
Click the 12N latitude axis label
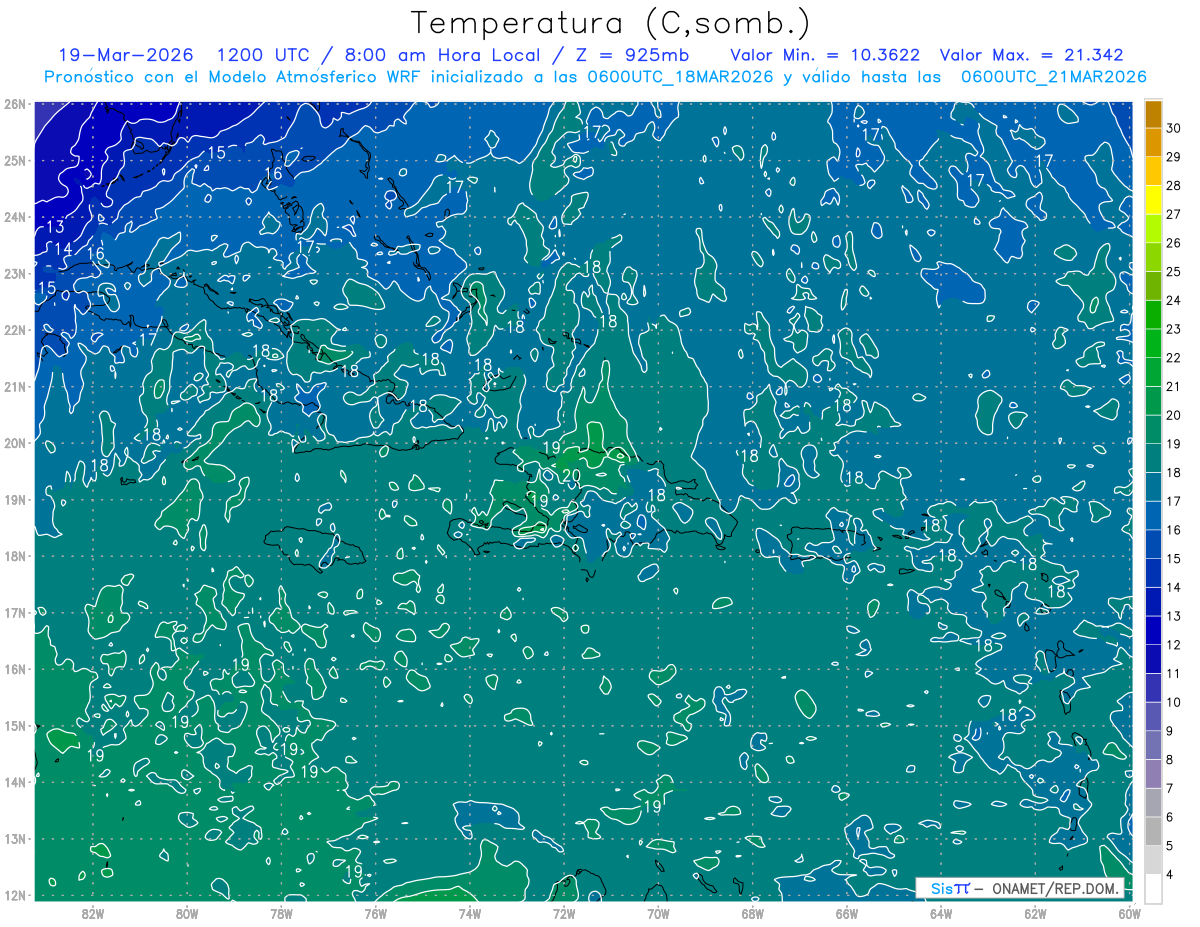coord(14,895)
